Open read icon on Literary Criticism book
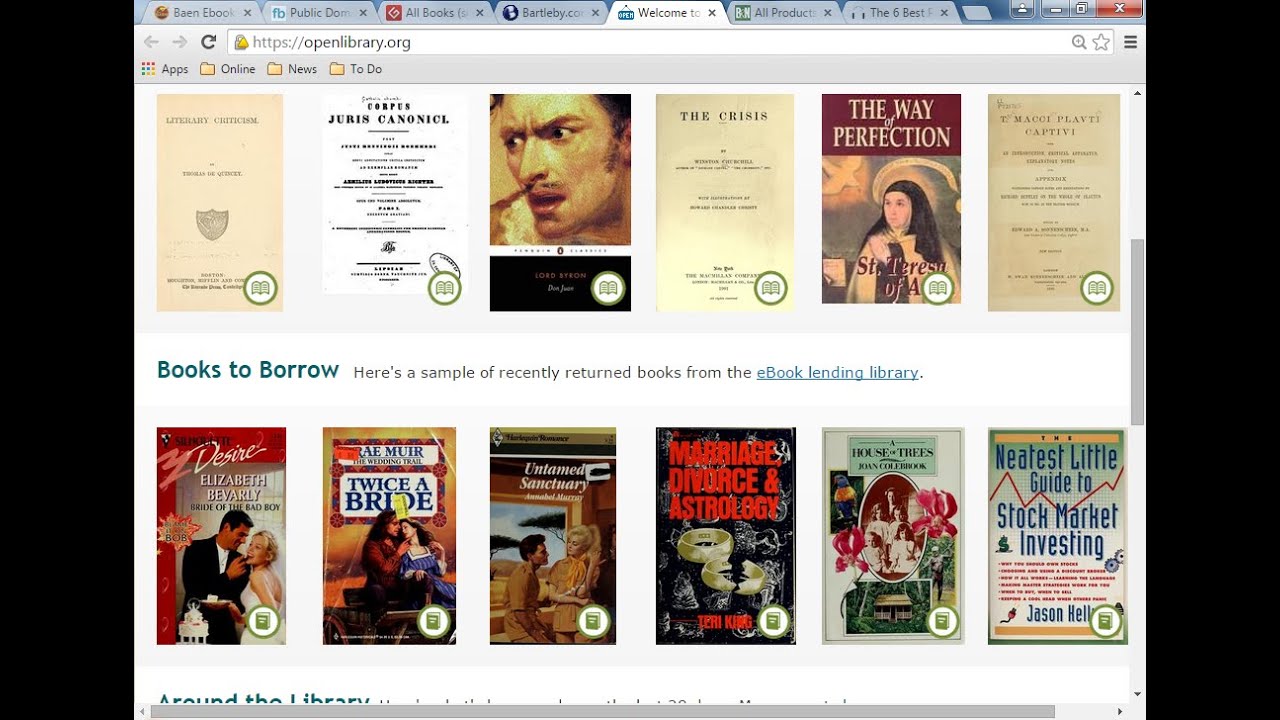 pos(261,288)
